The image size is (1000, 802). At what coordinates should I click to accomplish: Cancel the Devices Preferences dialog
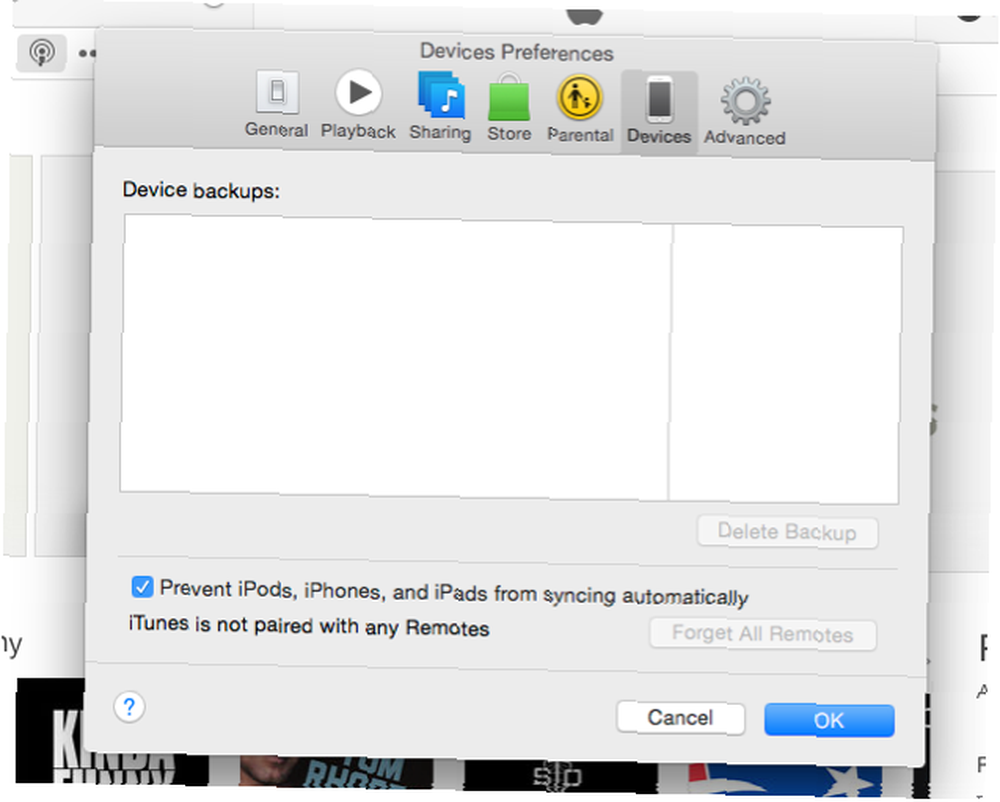(680, 718)
